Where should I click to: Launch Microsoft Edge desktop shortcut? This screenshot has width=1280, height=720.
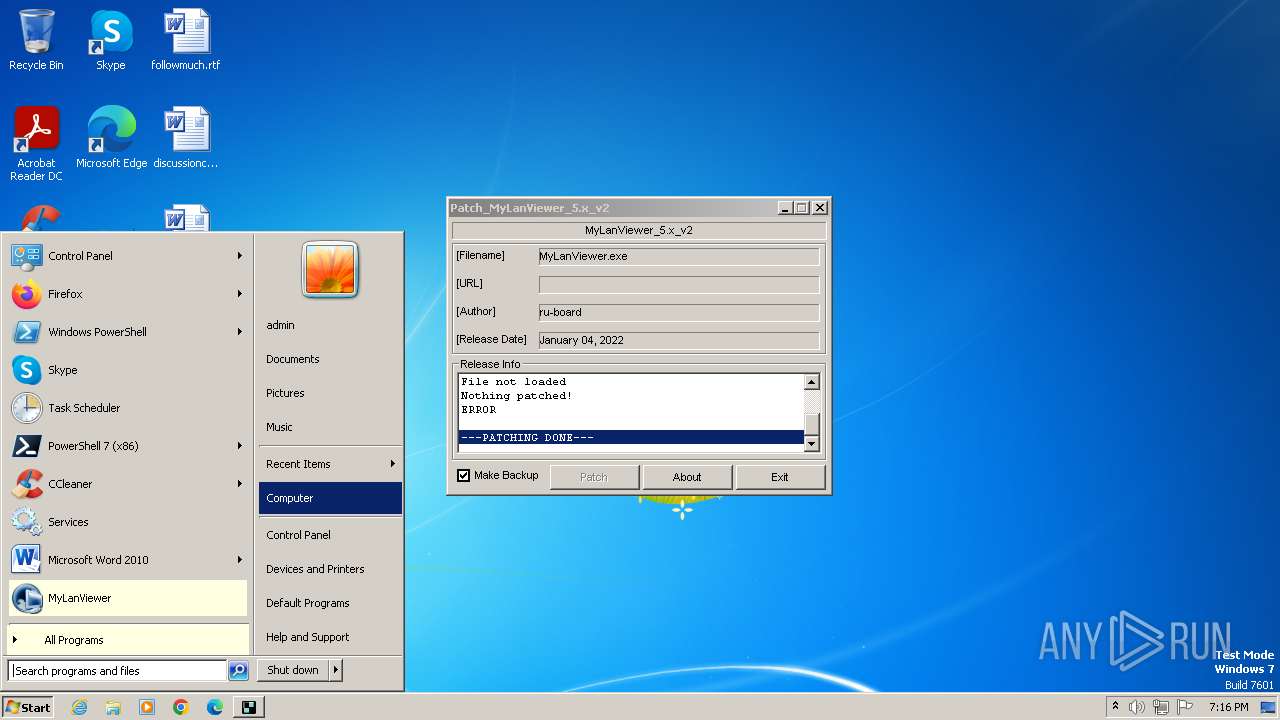point(111,137)
